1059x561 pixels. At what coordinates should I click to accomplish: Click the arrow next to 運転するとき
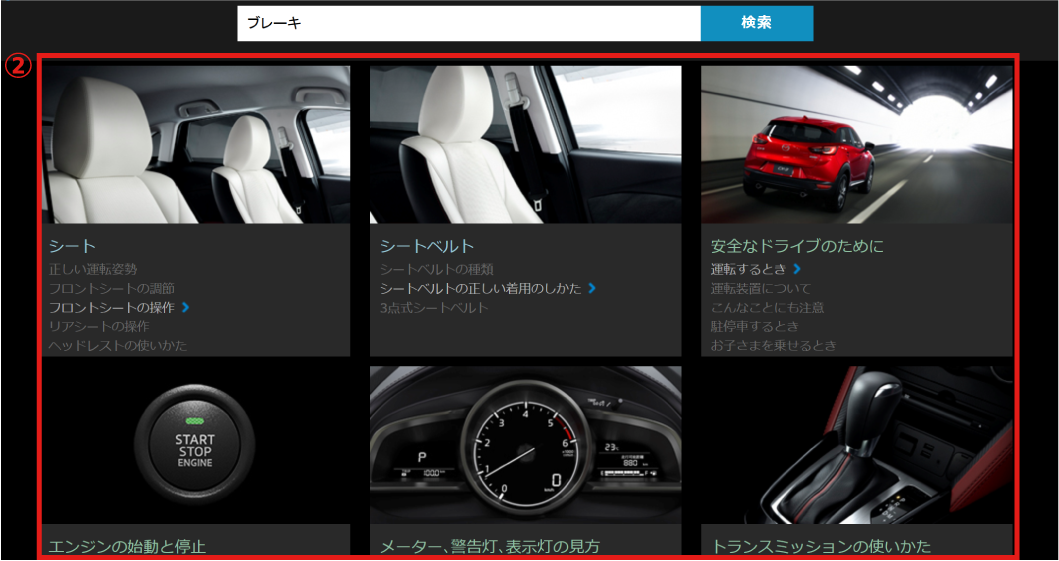[x=796, y=269]
